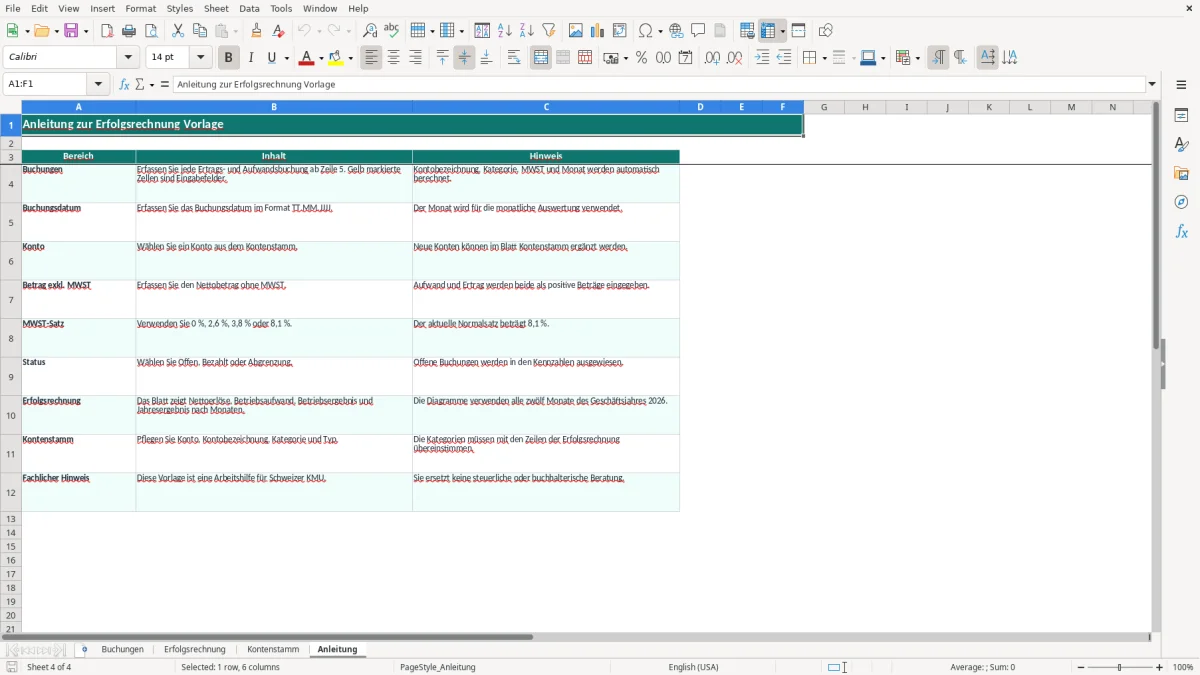Click column G header
This screenshot has height=675, width=1200.
(824, 107)
